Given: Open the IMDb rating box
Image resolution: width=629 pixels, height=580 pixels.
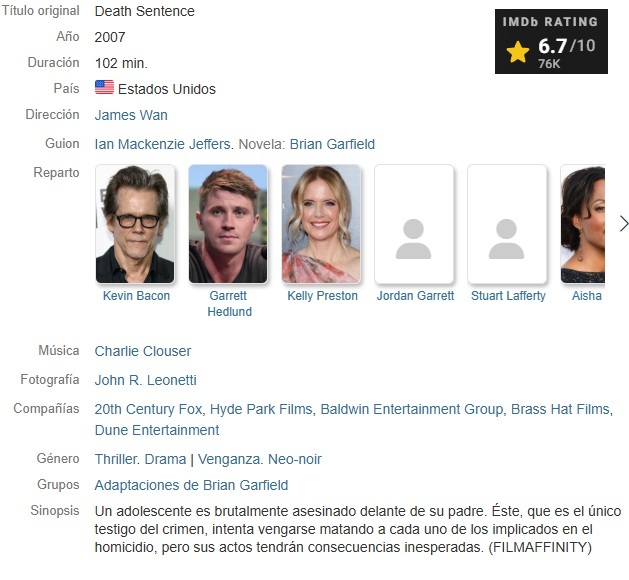Looking at the screenshot, I should (x=551, y=41).
